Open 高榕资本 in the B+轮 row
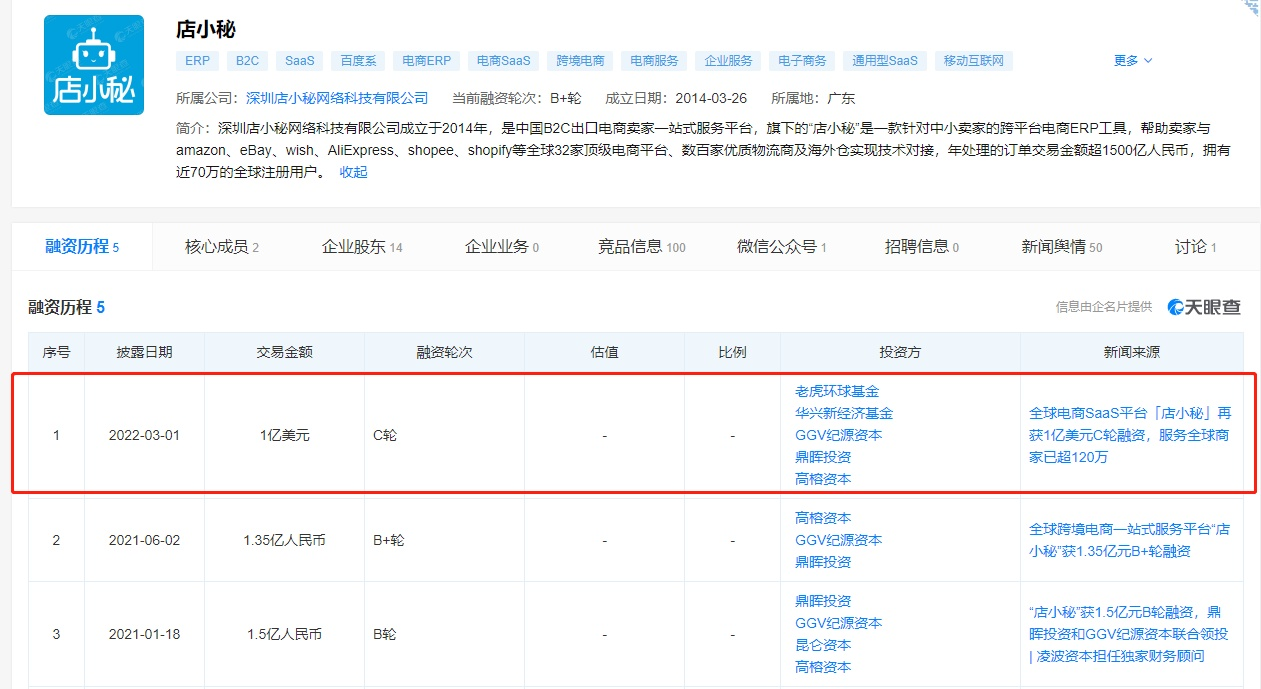 coord(823,518)
